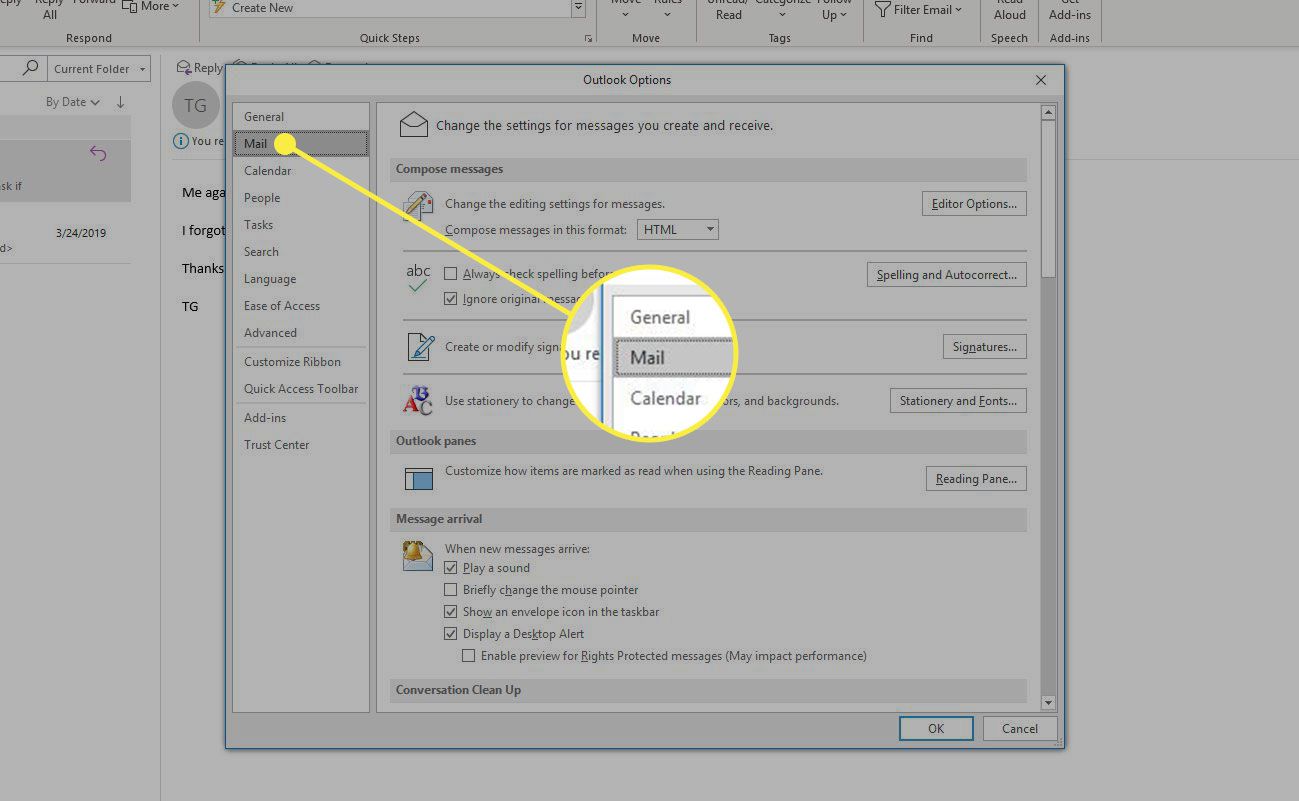The width and height of the screenshot is (1299, 801).
Task: Go to the Tasks options category
Action: (300, 225)
